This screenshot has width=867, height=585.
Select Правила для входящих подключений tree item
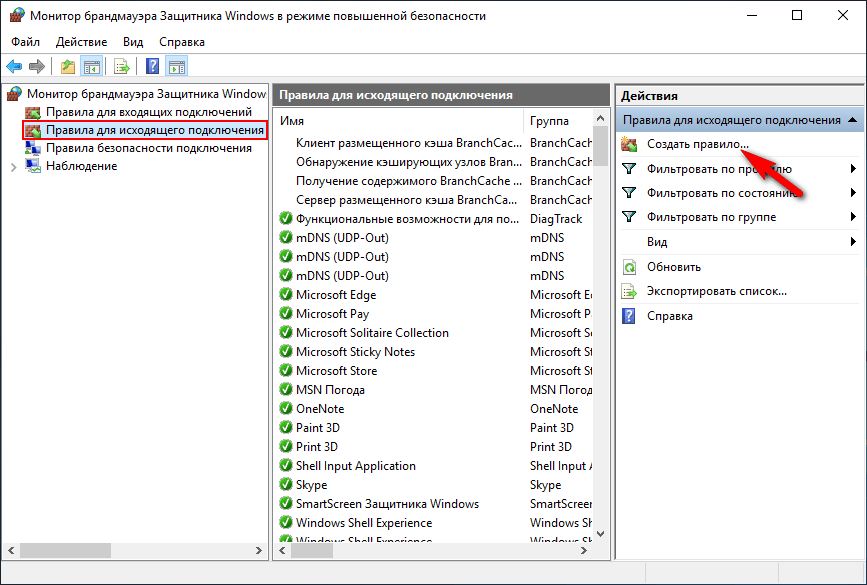tap(149, 112)
